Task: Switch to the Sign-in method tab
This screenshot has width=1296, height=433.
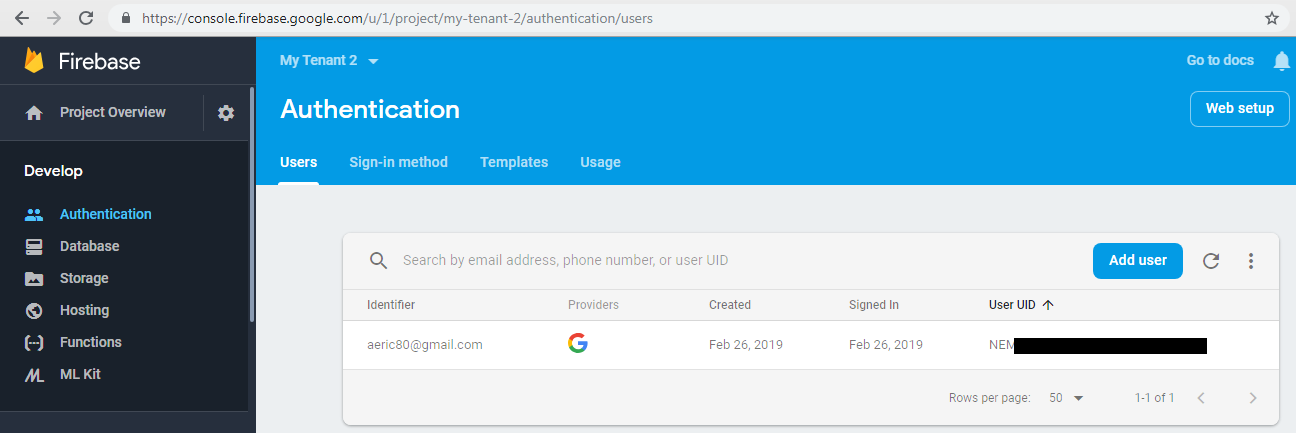Action: click(x=398, y=162)
